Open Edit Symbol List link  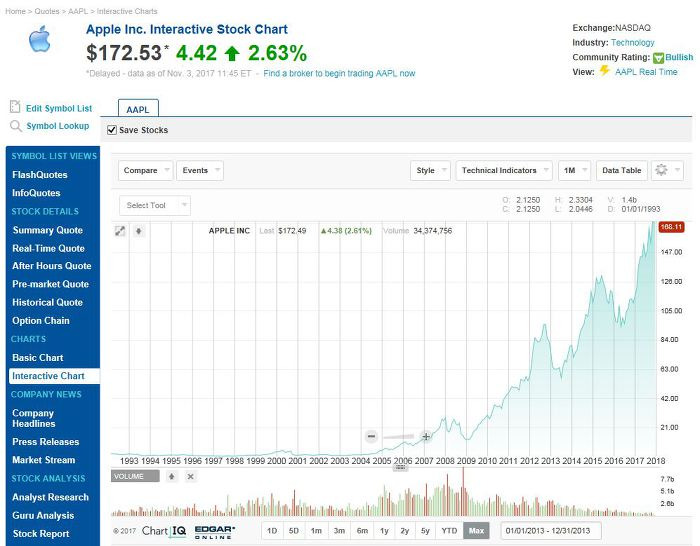coord(59,108)
